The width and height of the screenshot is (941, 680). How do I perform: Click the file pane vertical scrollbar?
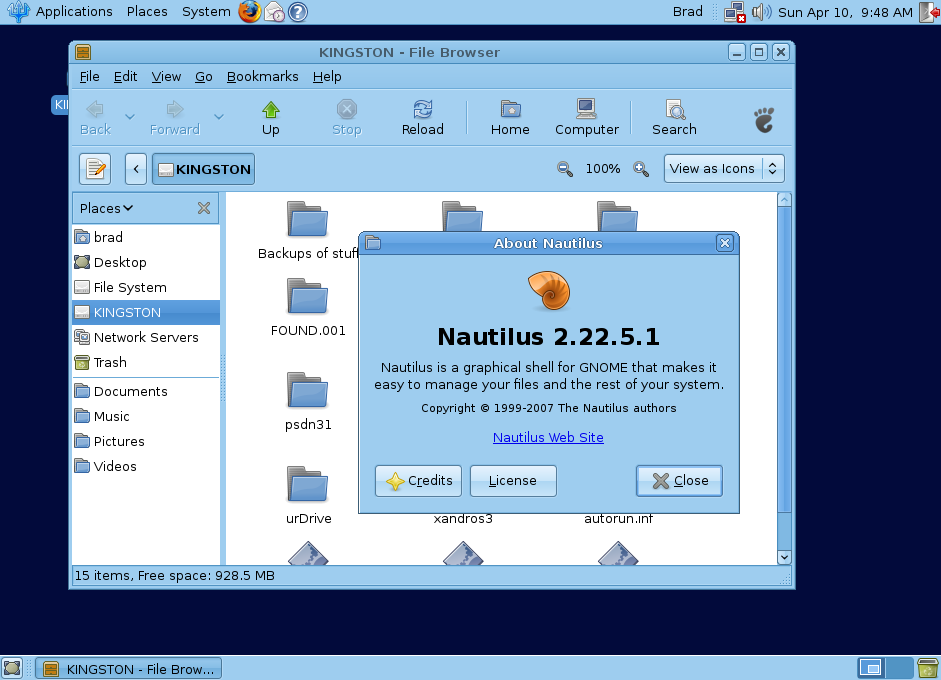pyautogui.click(x=784, y=360)
